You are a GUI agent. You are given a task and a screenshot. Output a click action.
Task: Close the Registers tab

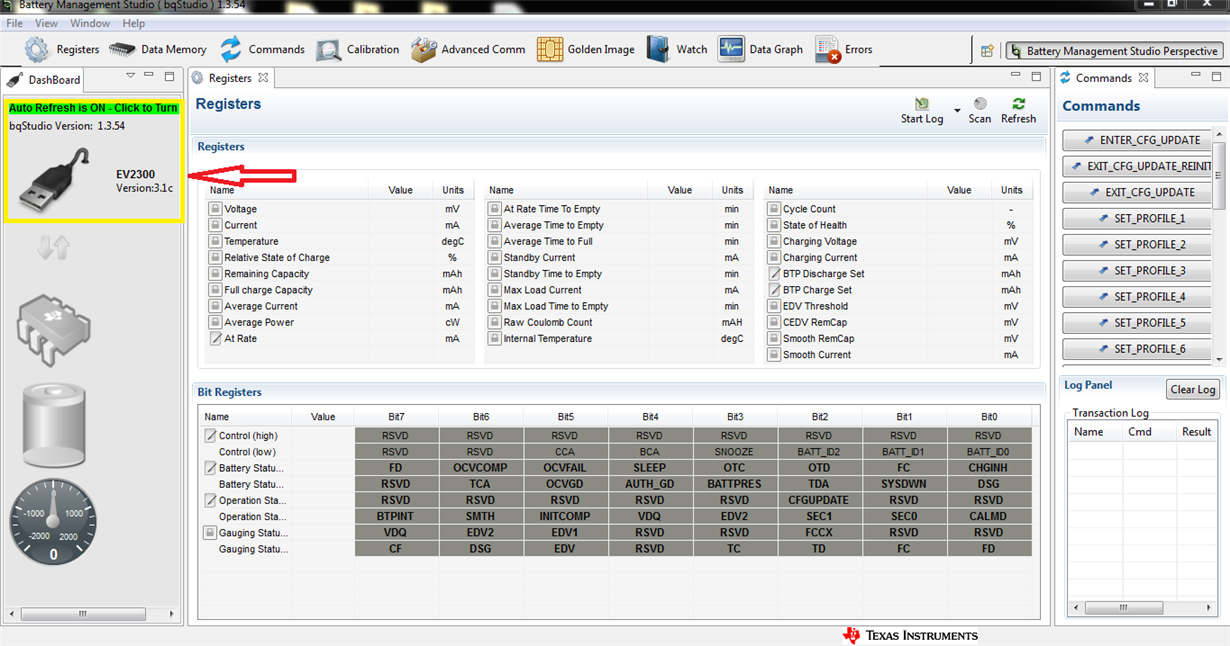pyautogui.click(x=263, y=77)
